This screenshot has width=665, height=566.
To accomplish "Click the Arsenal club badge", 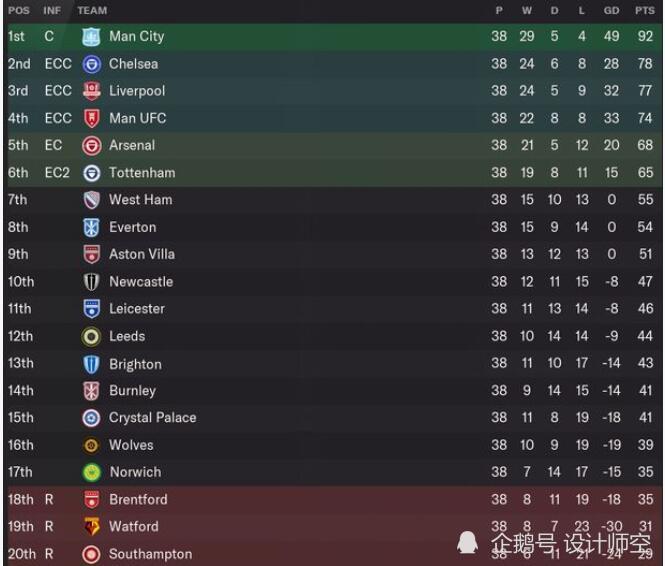I will click(x=91, y=146).
